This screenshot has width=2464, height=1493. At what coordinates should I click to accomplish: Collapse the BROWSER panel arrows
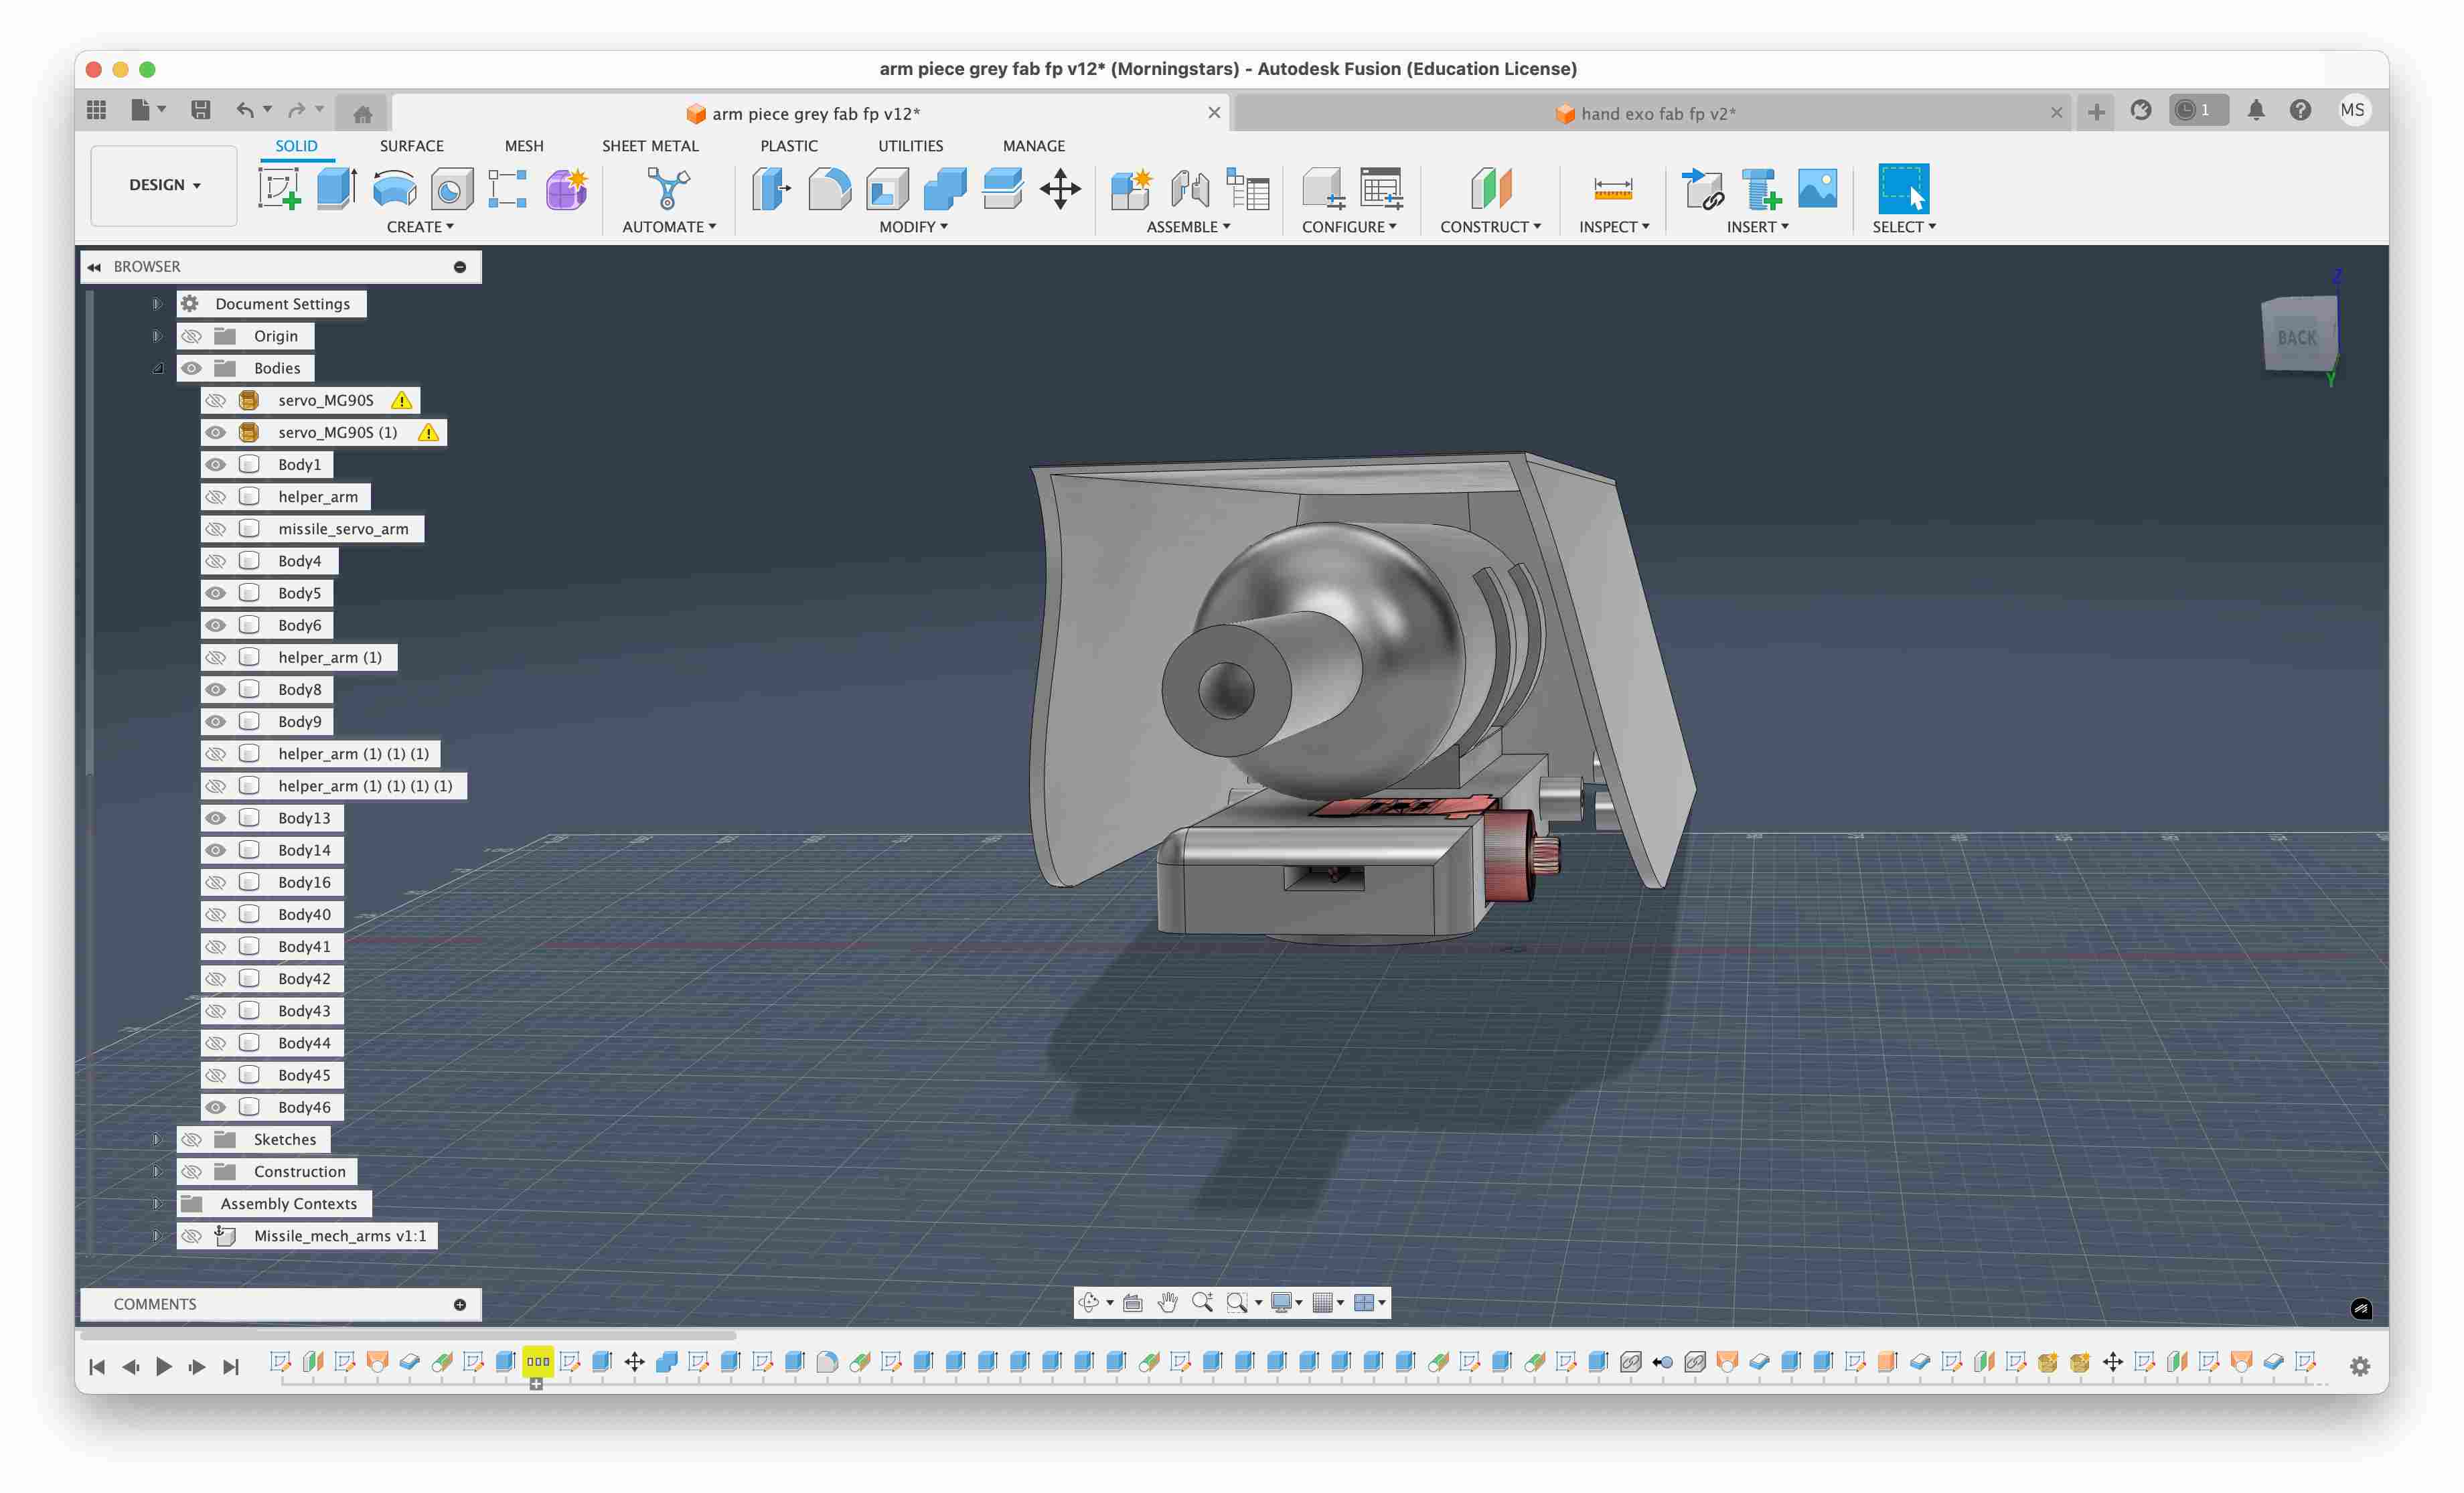(94, 267)
